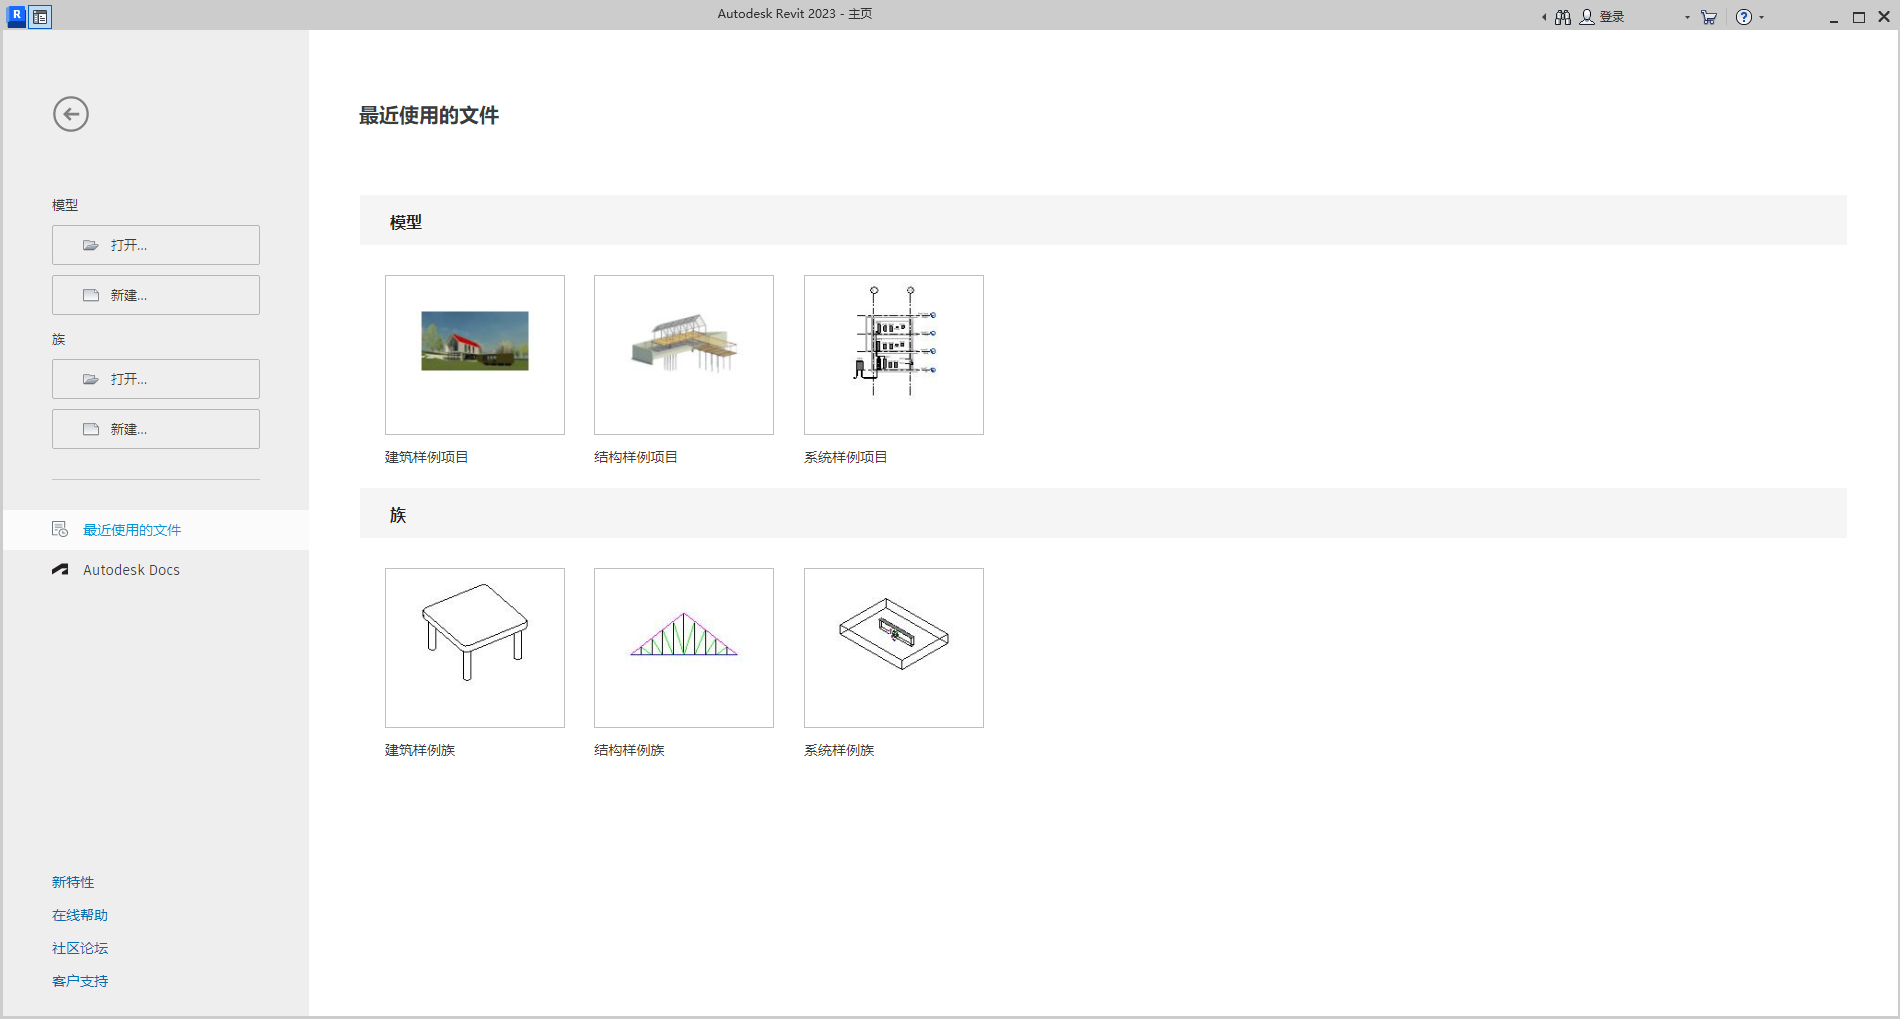Click 新建... under the 族 section
The height and width of the screenshot is (1019, 1900).
(x=155, y=428)
